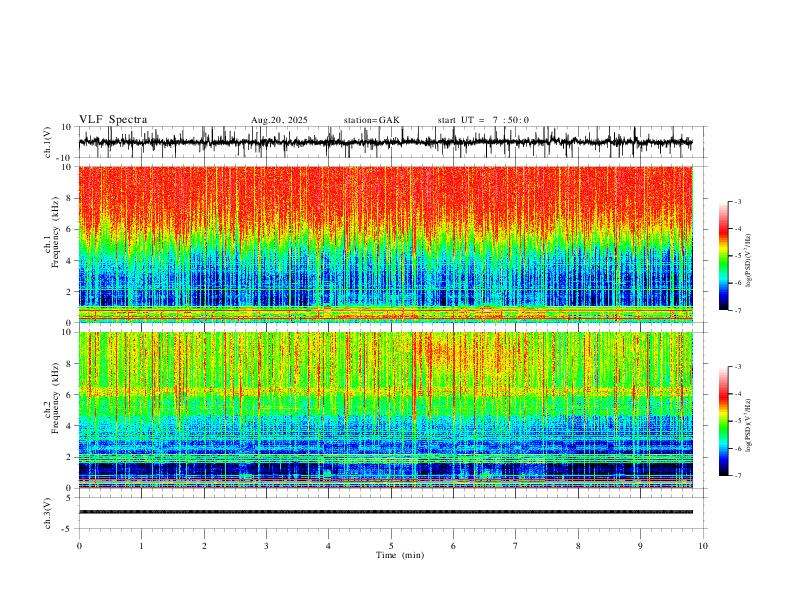Click time axis tick label "1"
This screenshot has height=612, width=792.
tap(141, 546)
